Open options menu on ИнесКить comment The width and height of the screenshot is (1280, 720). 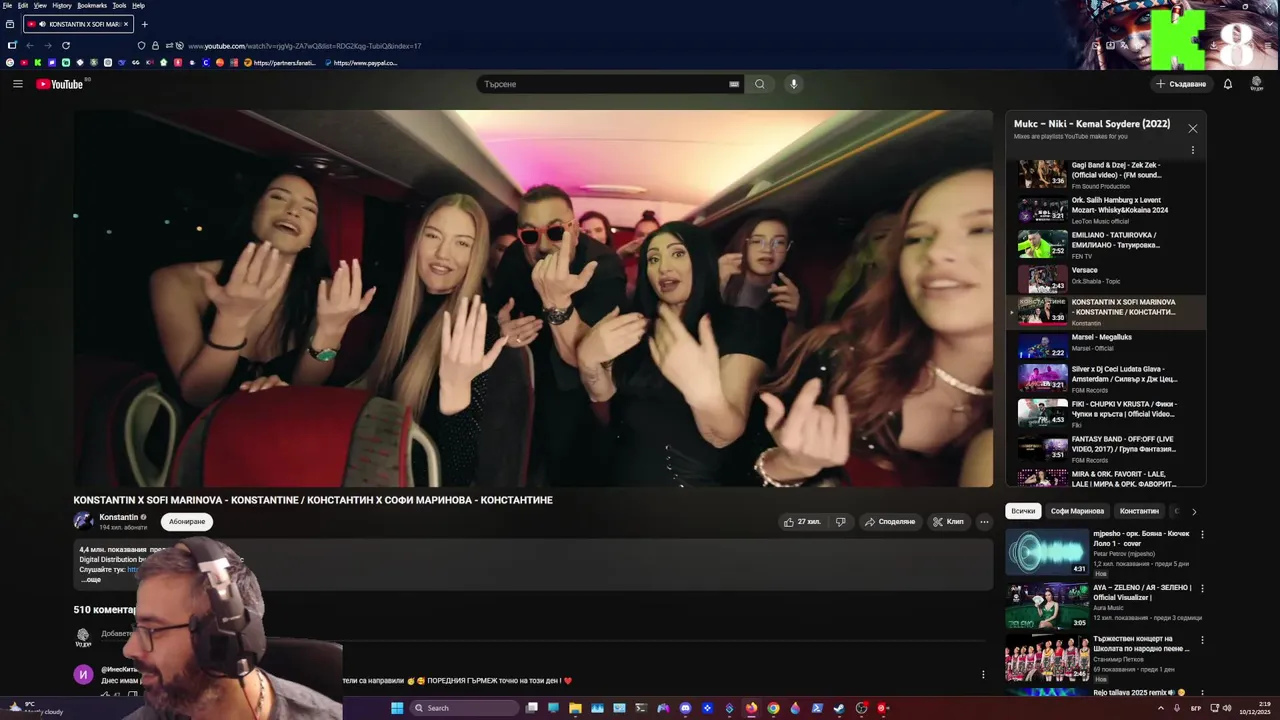click(x=983, y=674)
